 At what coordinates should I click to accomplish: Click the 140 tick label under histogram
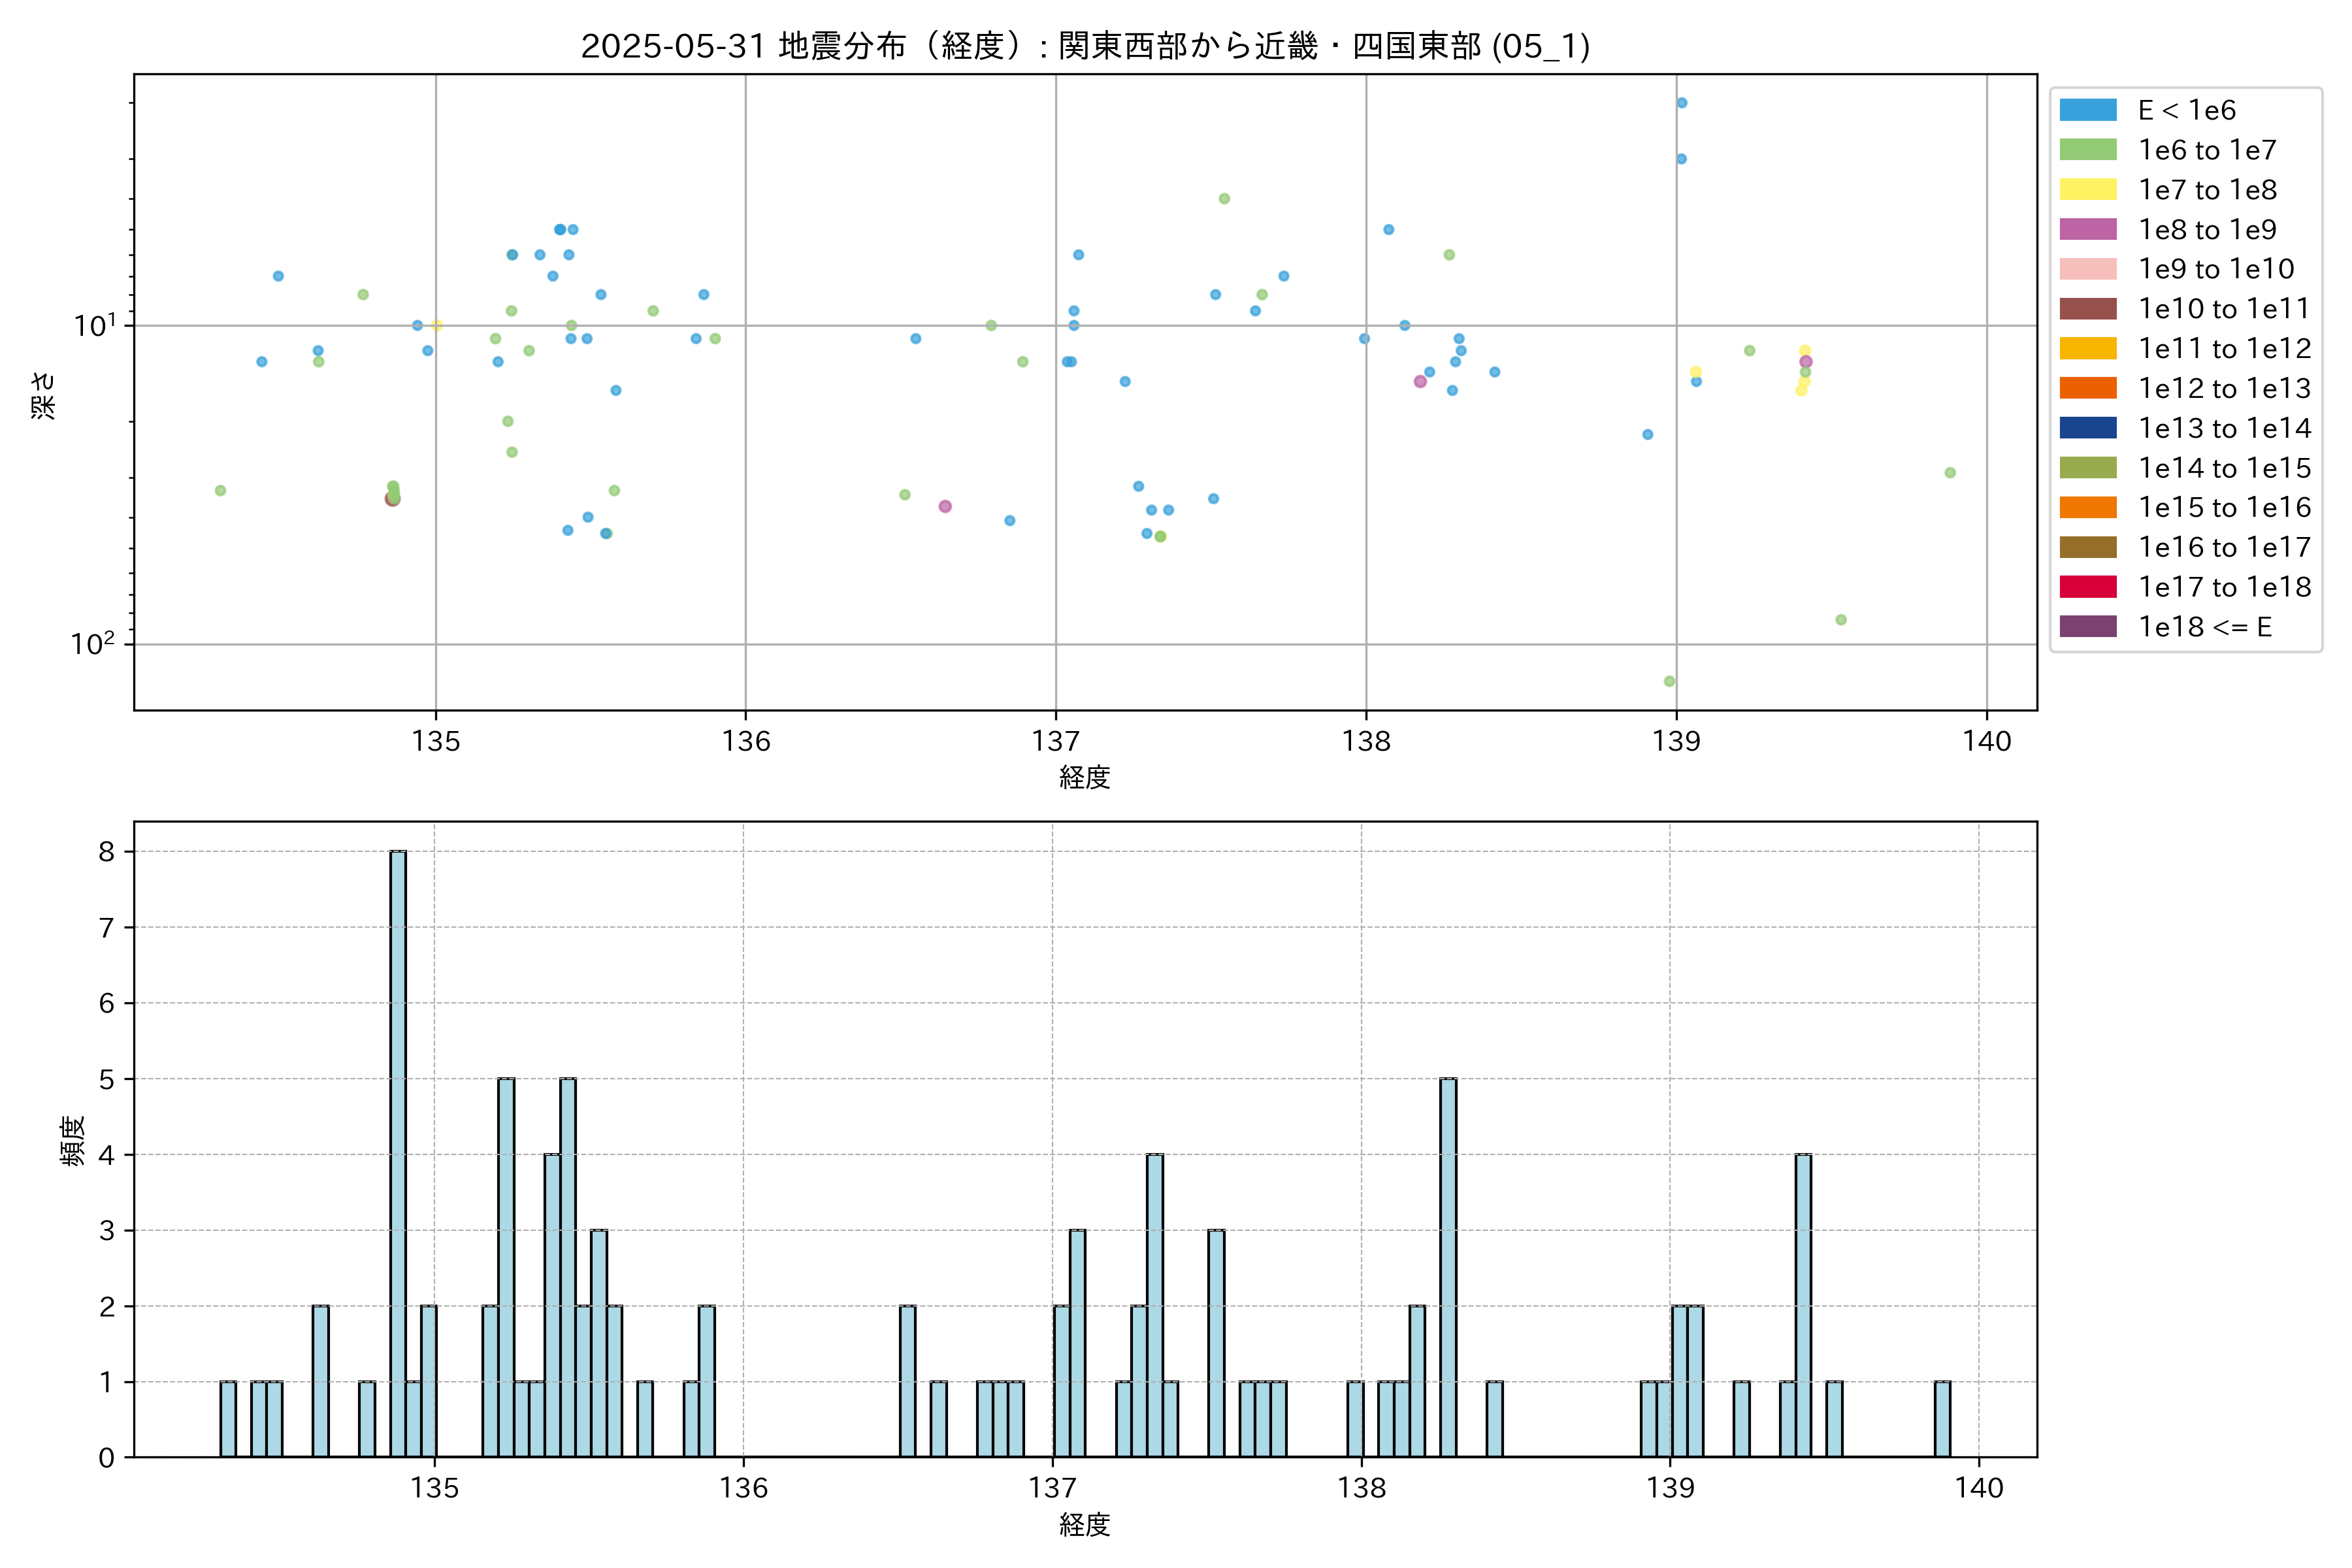point(1979,1489)
